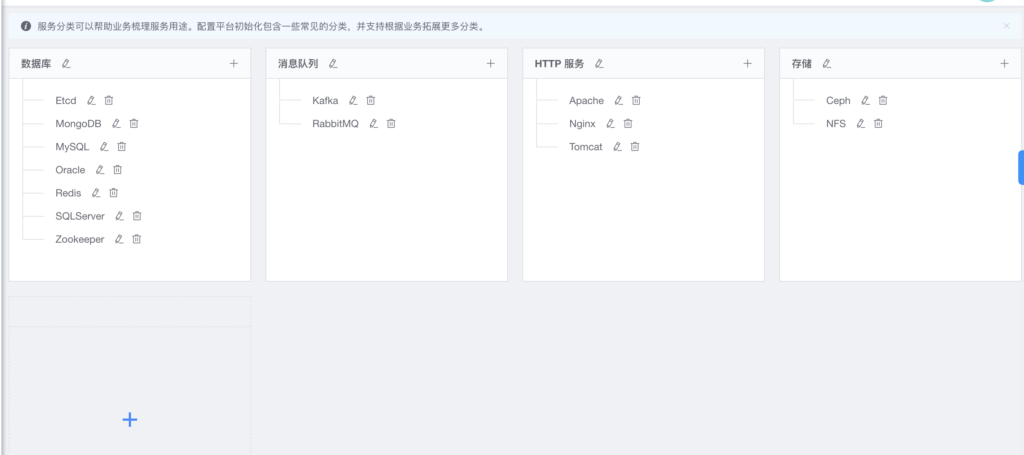Add a sub-category under 数据库
The image size is (1024, 455).
point(234,64)
